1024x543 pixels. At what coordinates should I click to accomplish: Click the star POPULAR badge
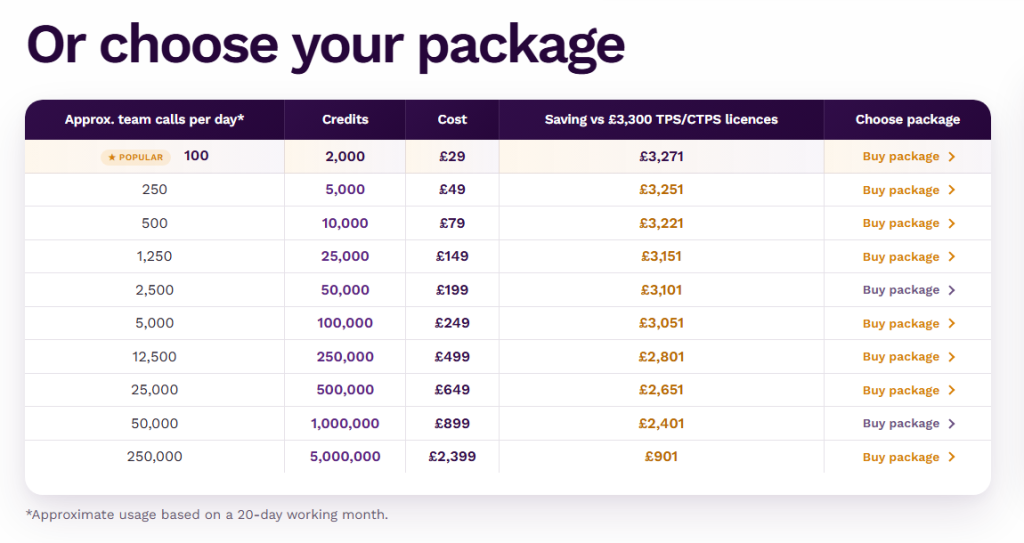click(x=136, y=157)
